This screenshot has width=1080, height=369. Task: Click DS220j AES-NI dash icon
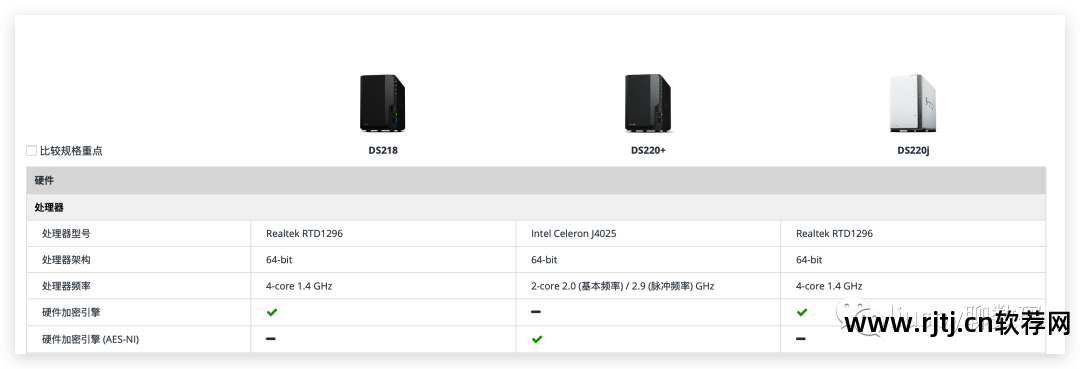click(801, 339)
